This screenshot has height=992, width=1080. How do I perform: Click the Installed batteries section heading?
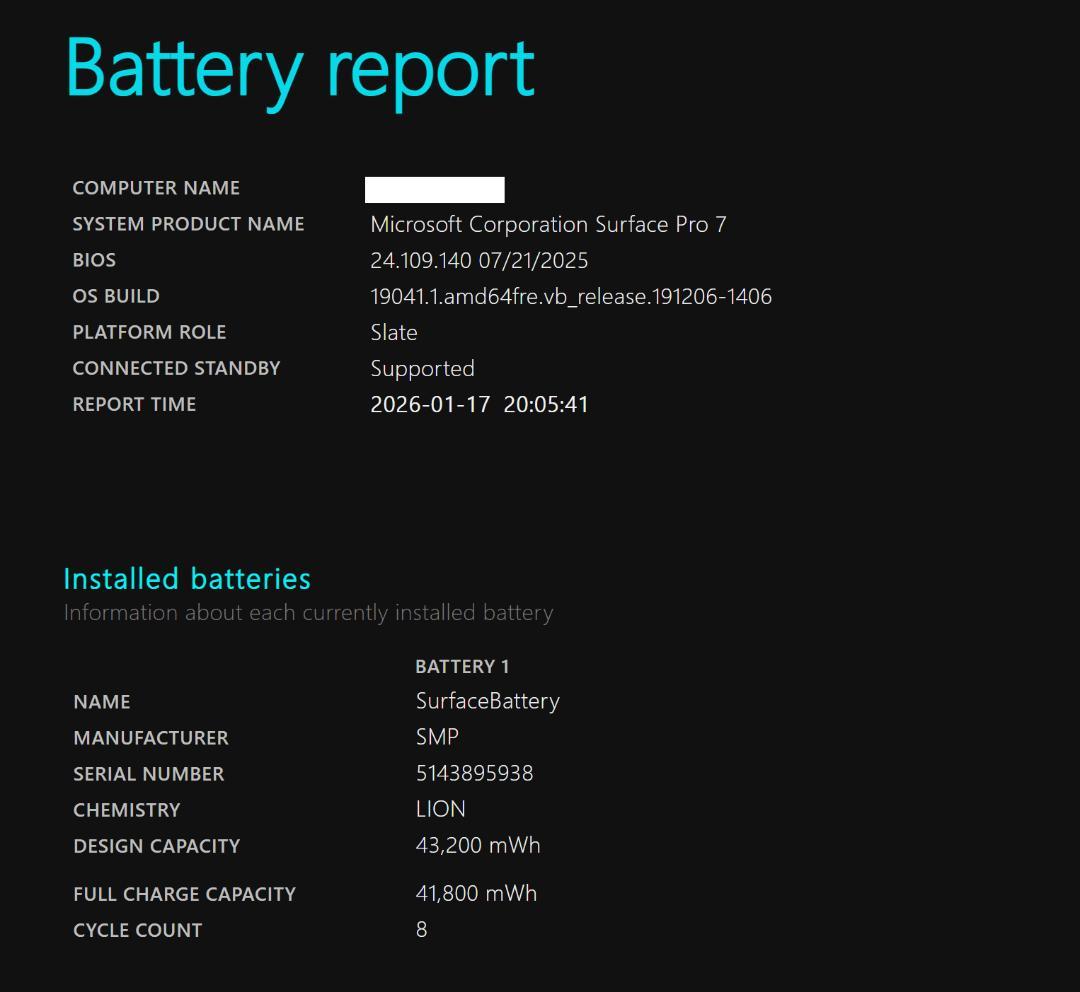(187, 578)
